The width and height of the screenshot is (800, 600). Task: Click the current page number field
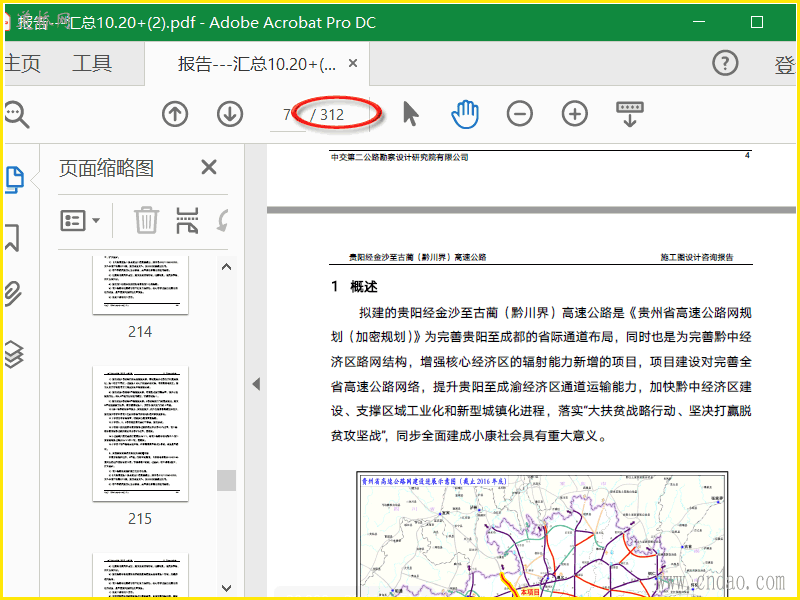point(287,114)
